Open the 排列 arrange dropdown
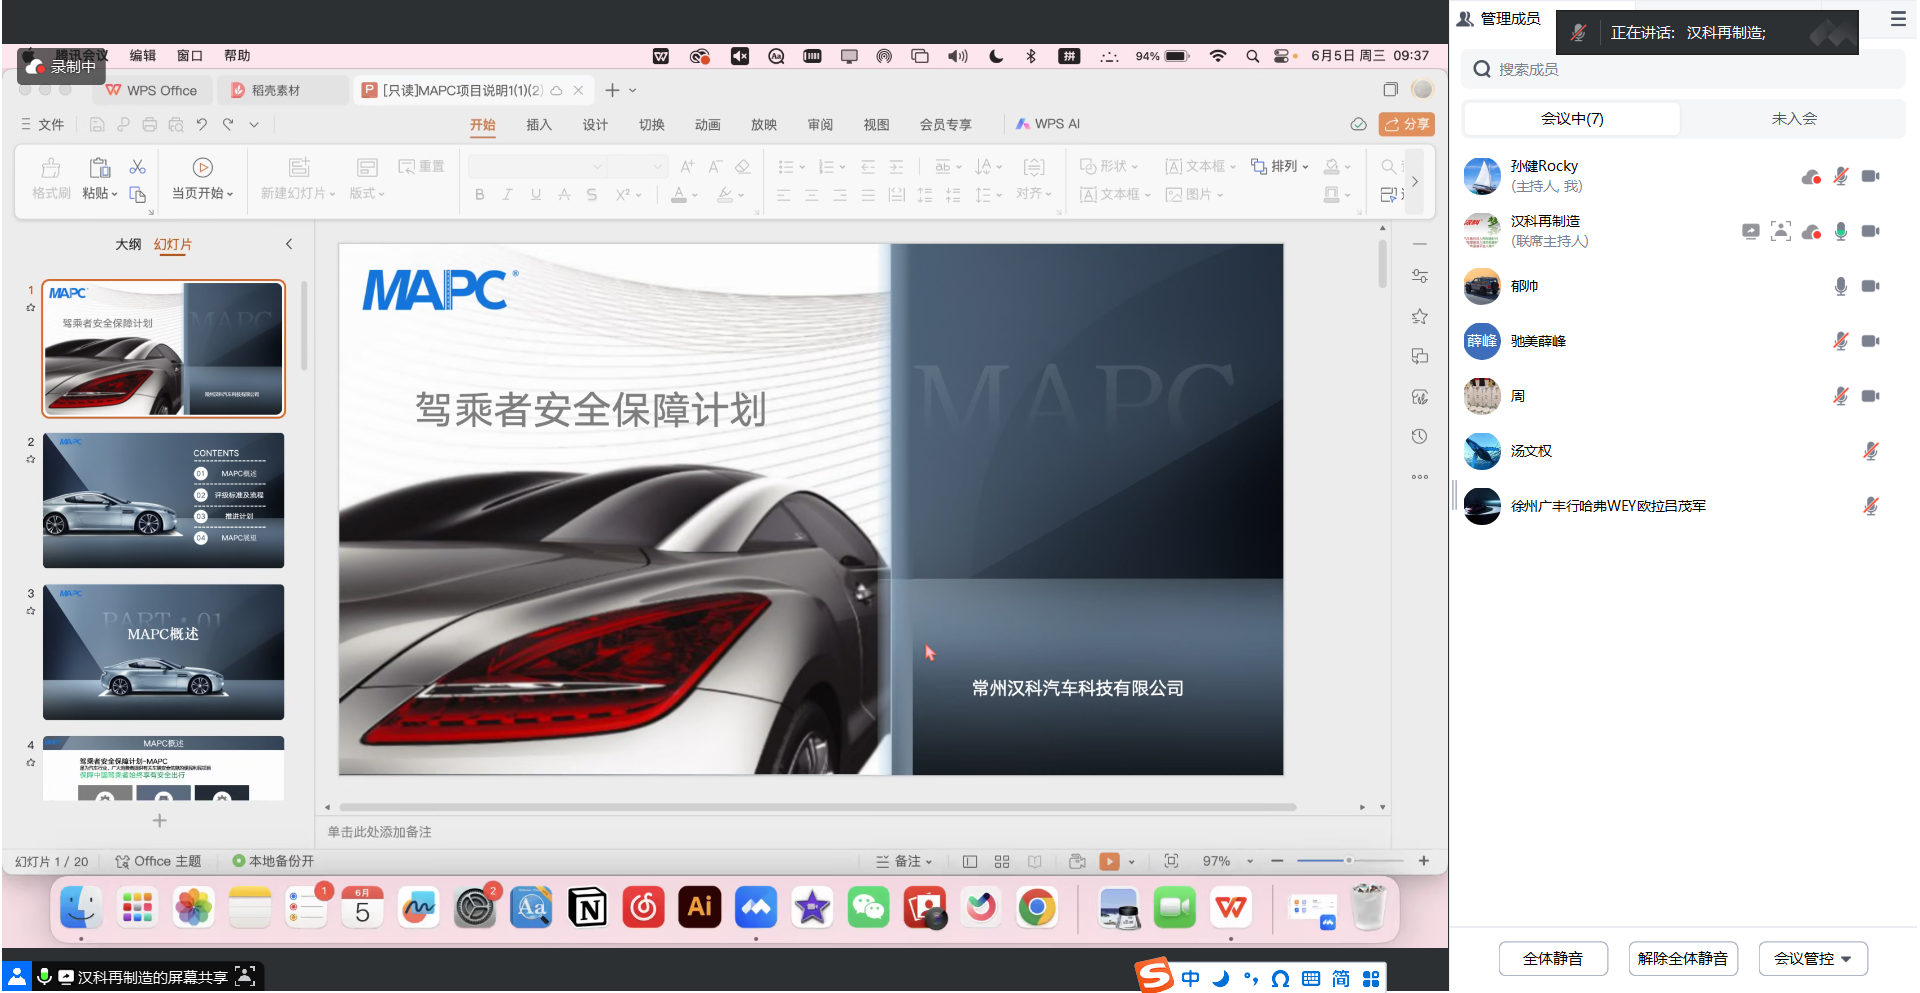The width and height of the screenshot is (1920, 993). (1280, 167)
